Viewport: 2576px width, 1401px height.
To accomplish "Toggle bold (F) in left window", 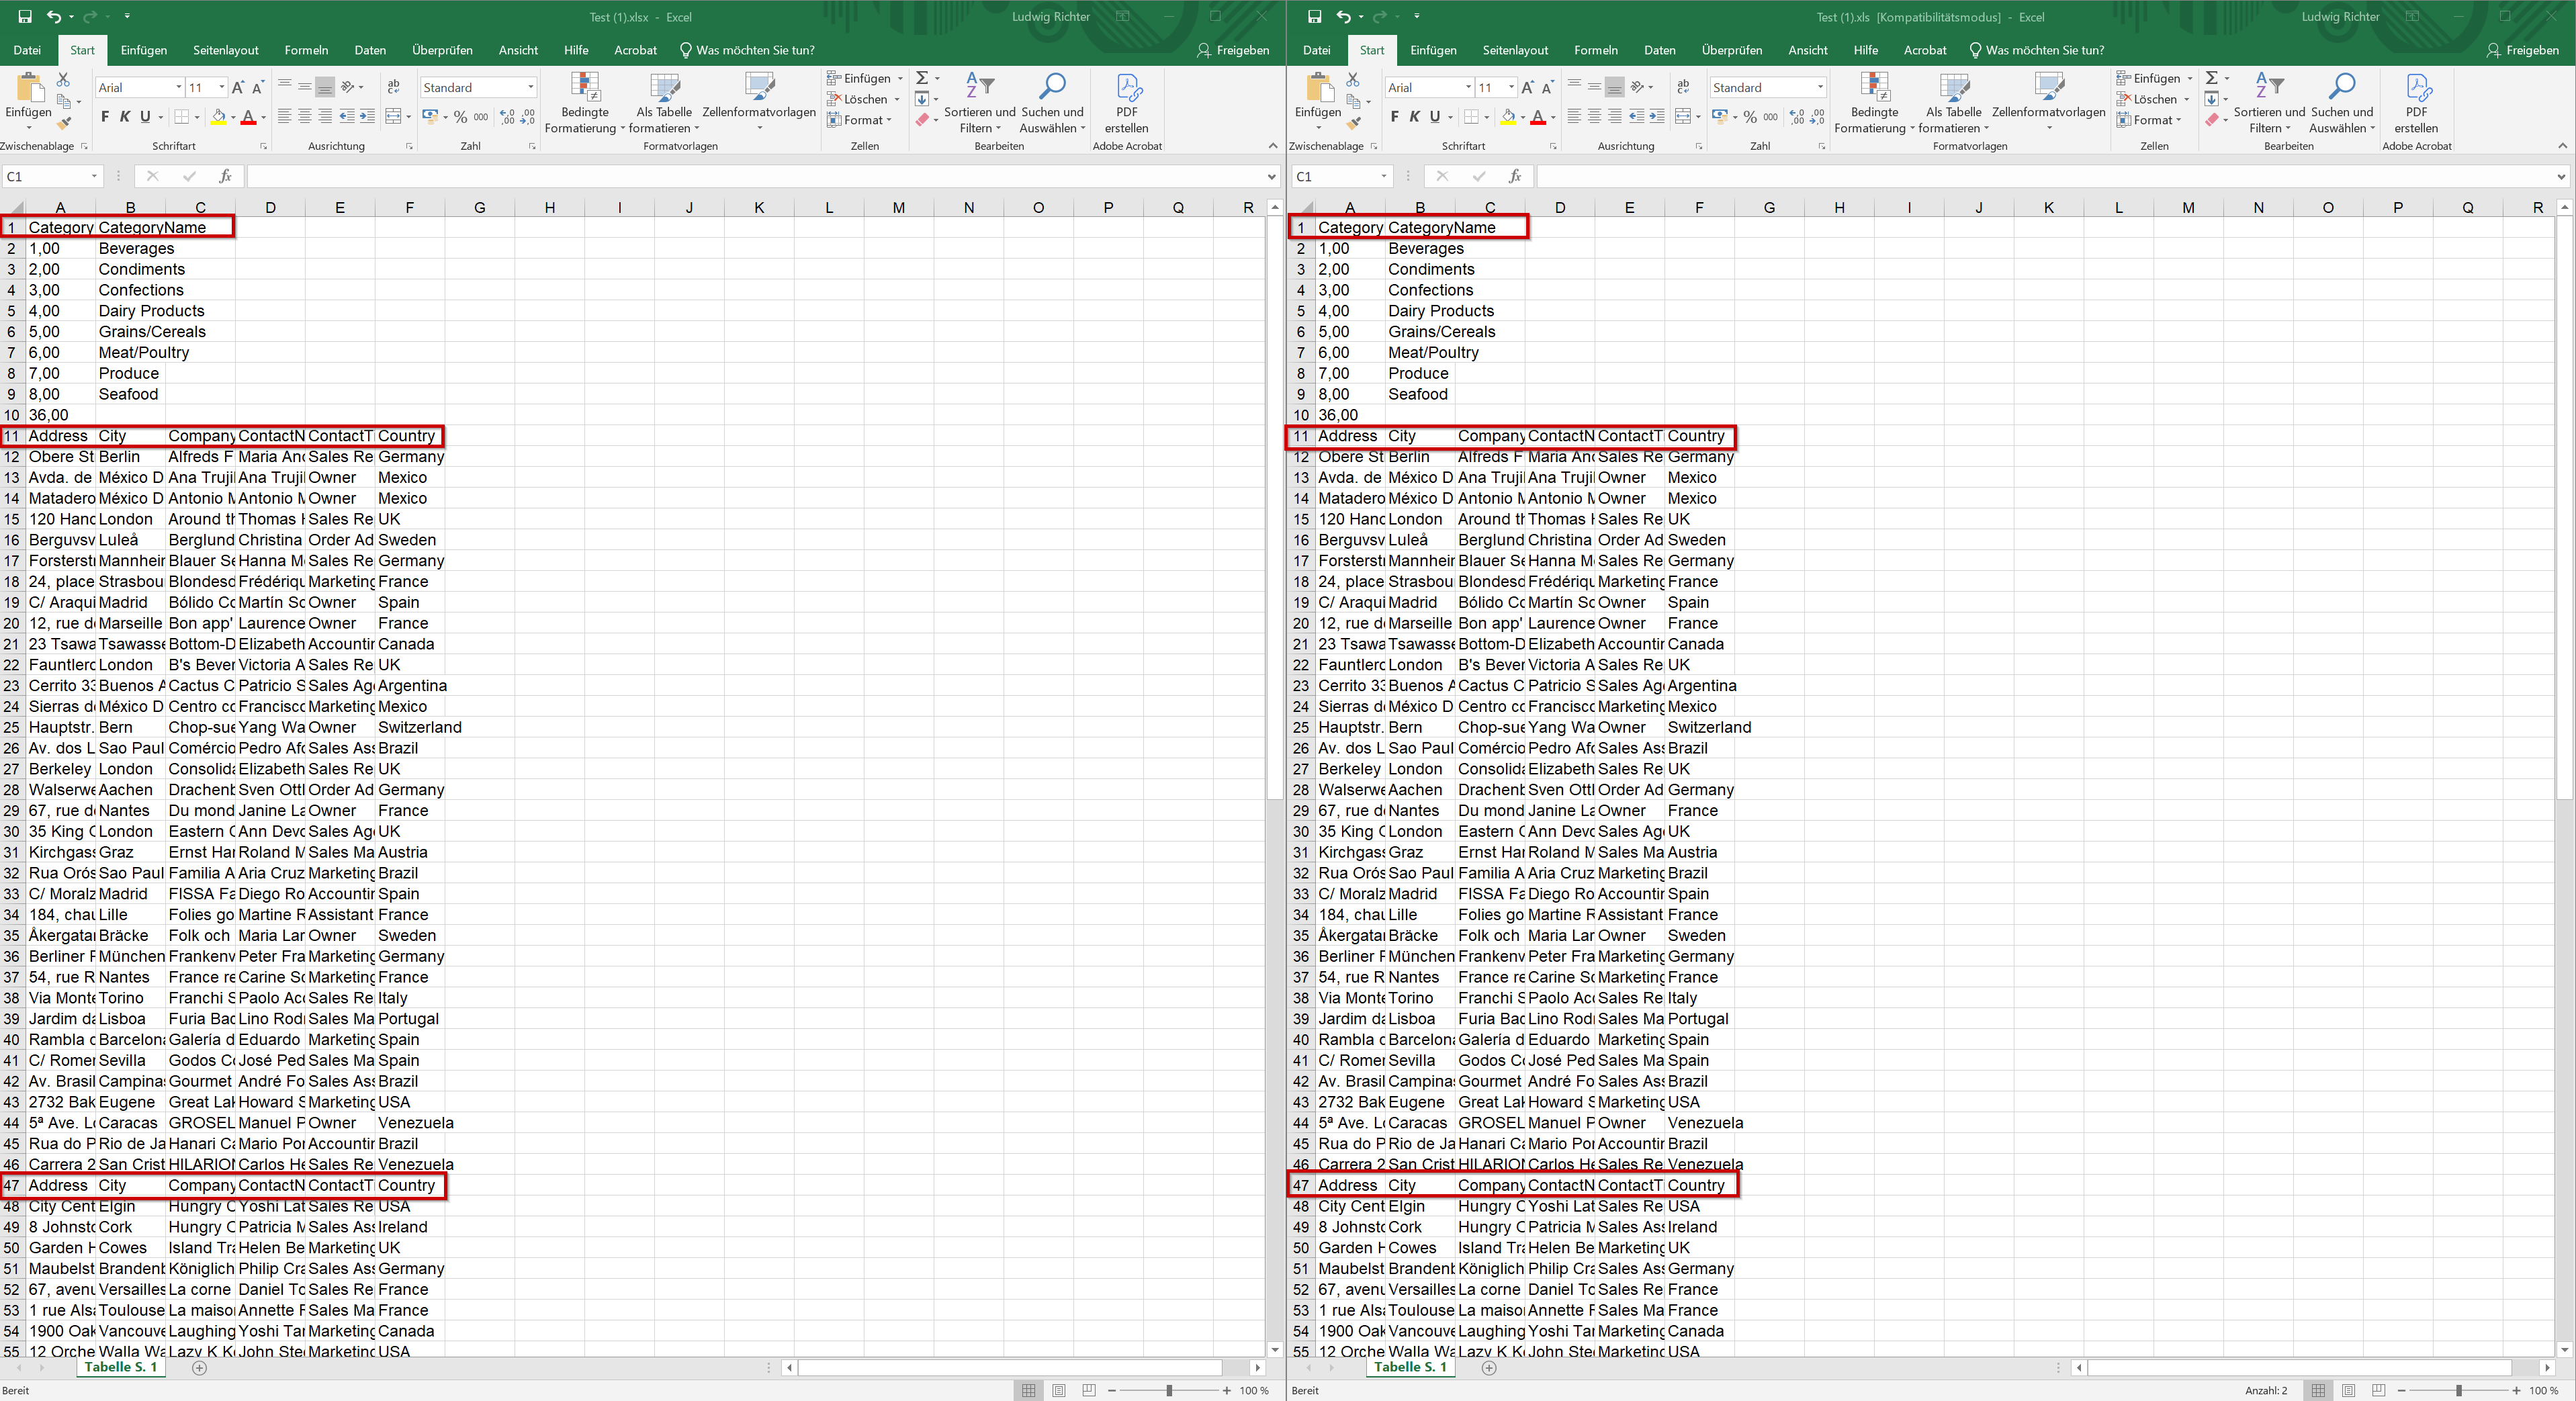I will click(105, 117).
